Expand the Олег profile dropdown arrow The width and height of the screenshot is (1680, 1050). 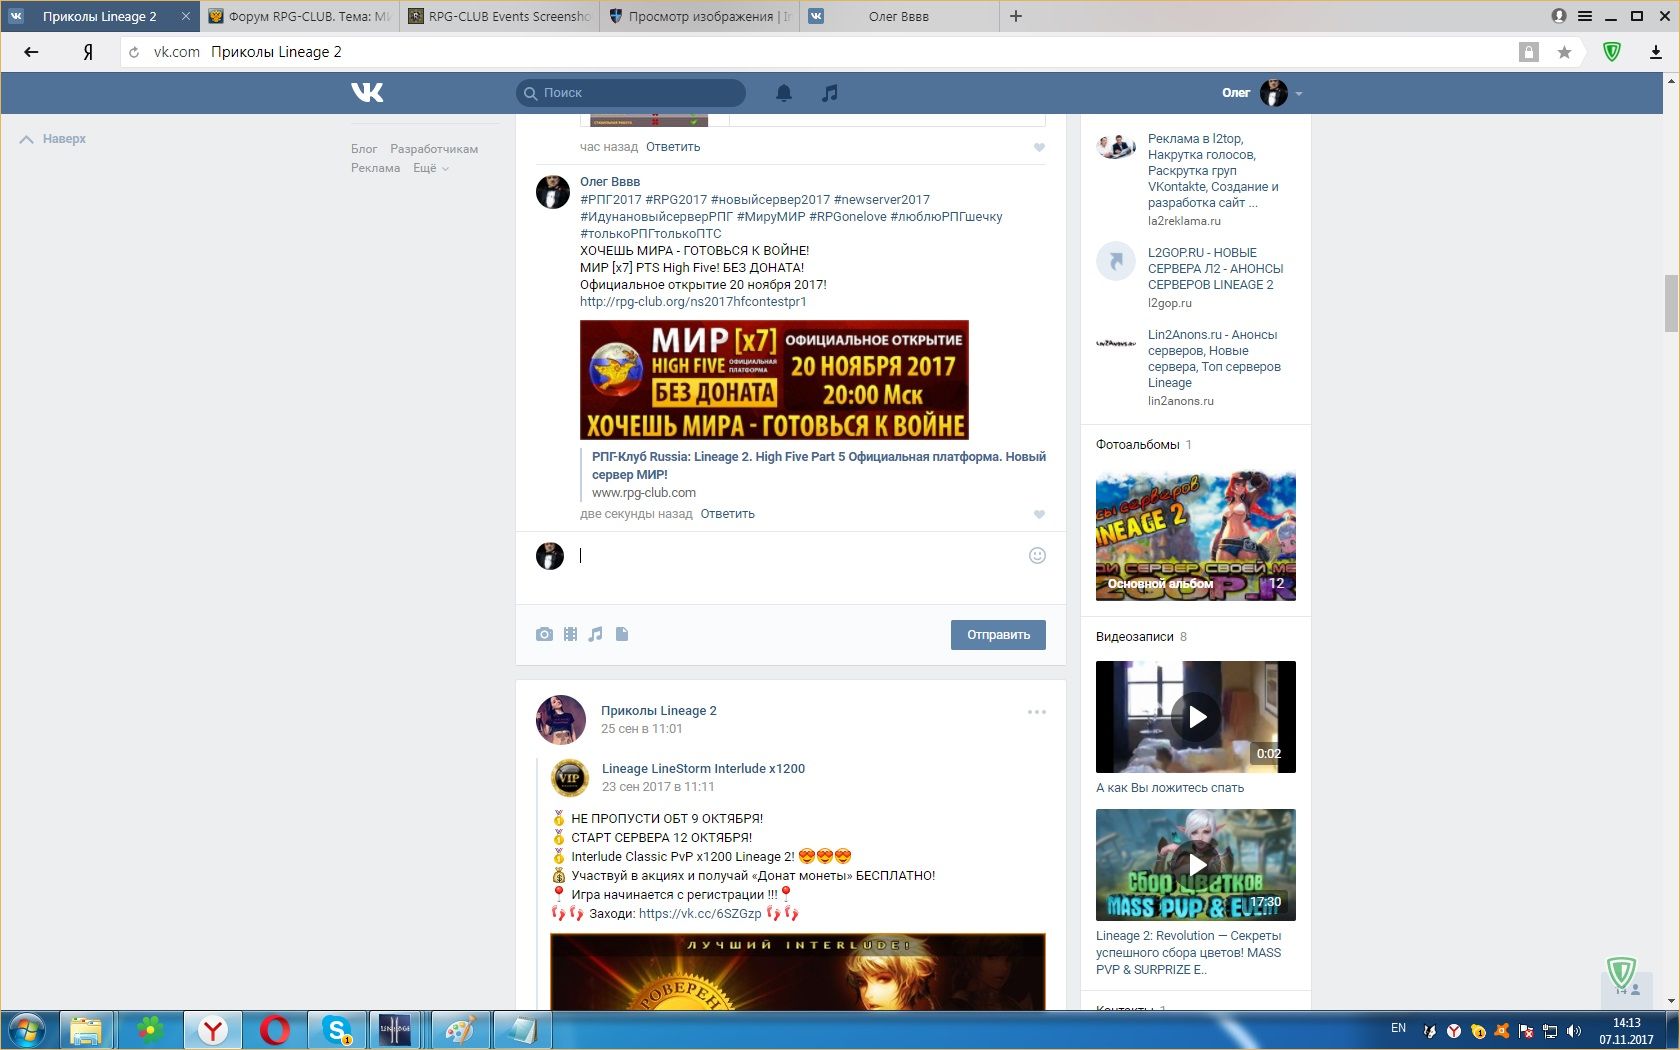click(x=1299, y=93)
